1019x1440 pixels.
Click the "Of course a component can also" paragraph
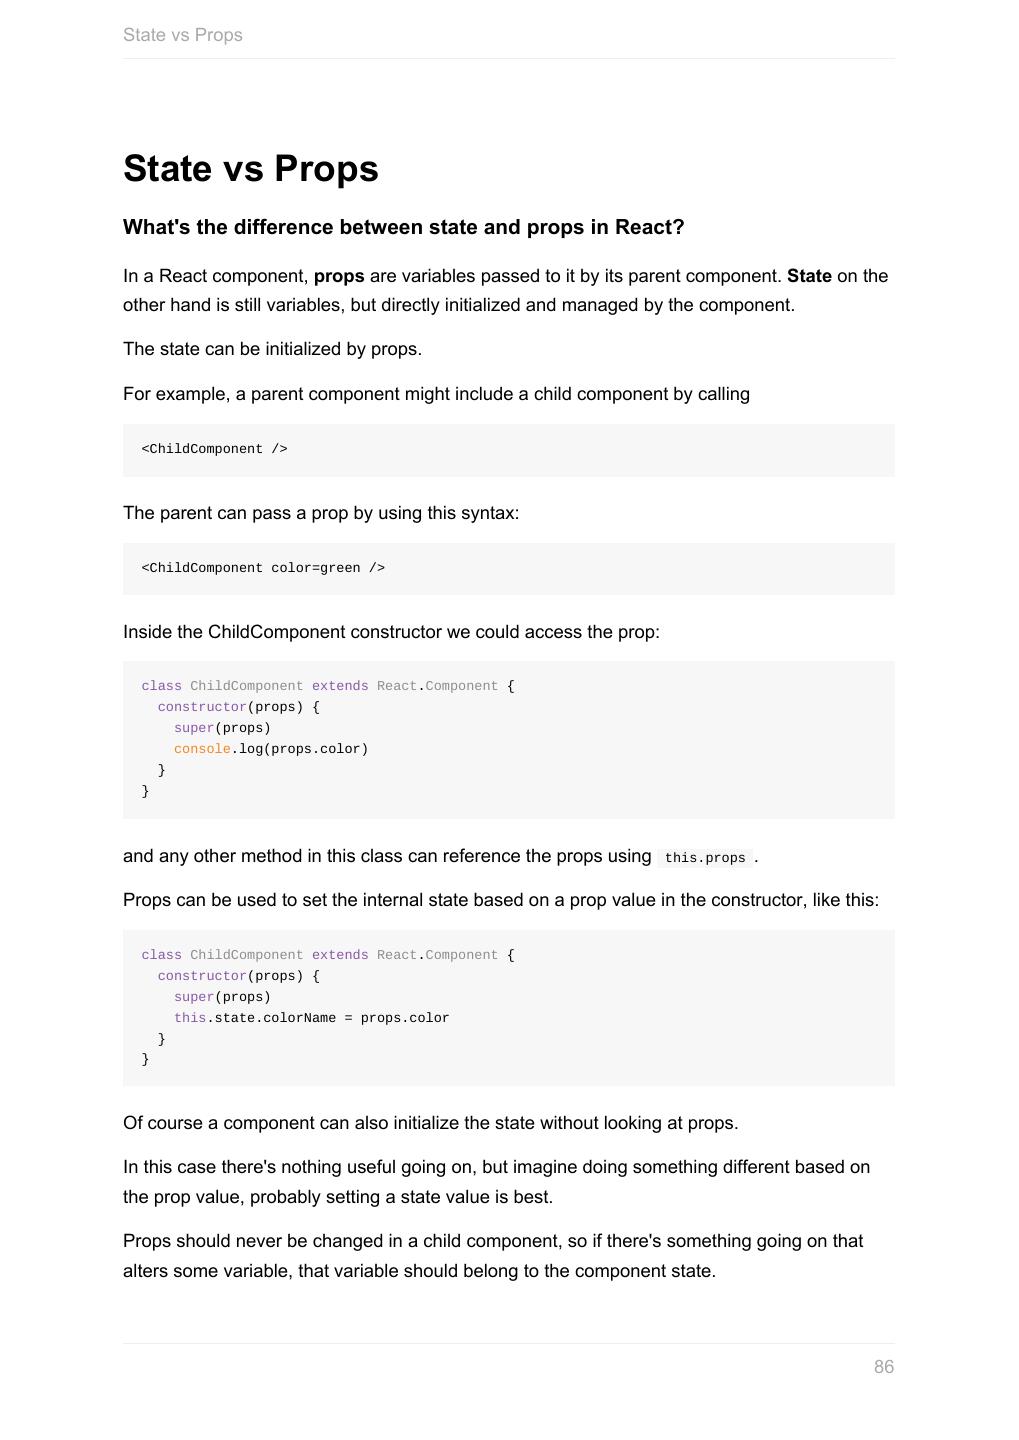coord(430,1123)
